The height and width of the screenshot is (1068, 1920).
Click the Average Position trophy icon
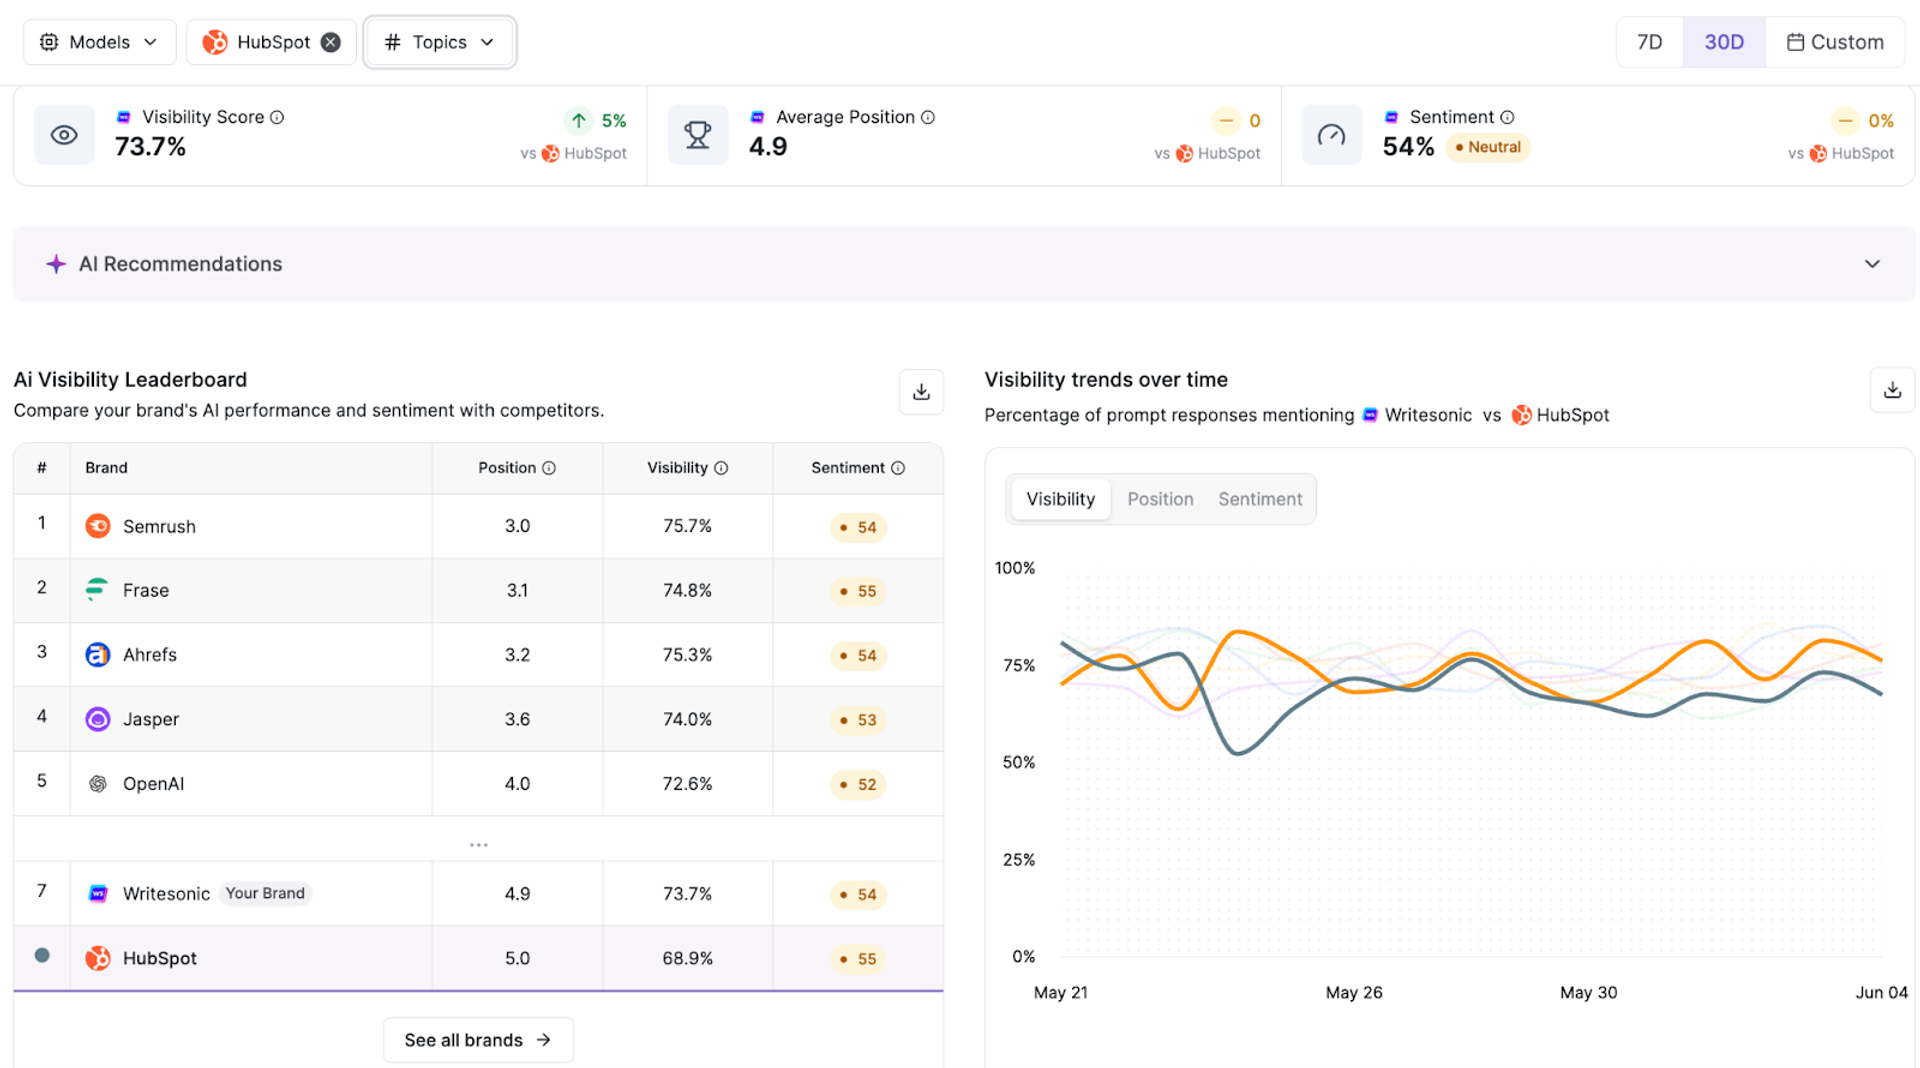tap(698, 135)
